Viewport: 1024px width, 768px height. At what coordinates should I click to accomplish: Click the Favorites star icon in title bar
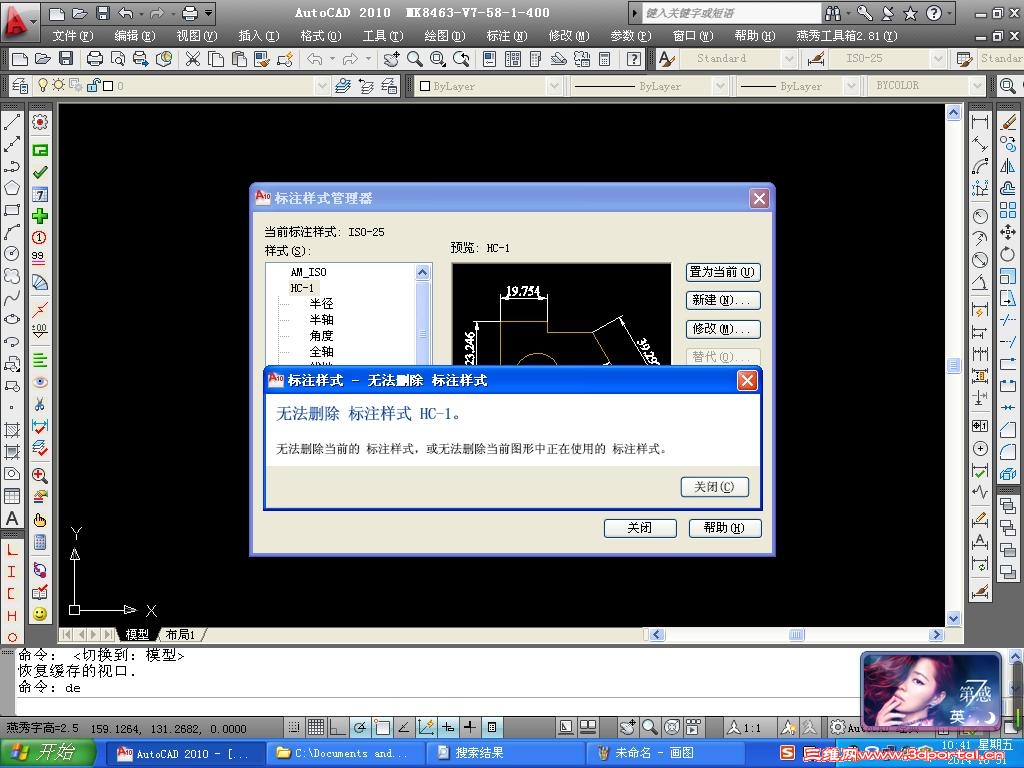(x=910, y=12)
